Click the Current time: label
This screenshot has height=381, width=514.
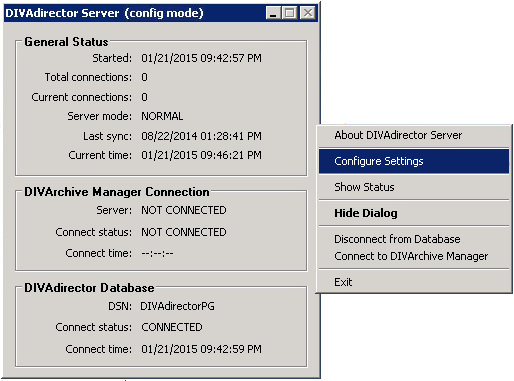(x=100, y=155)
